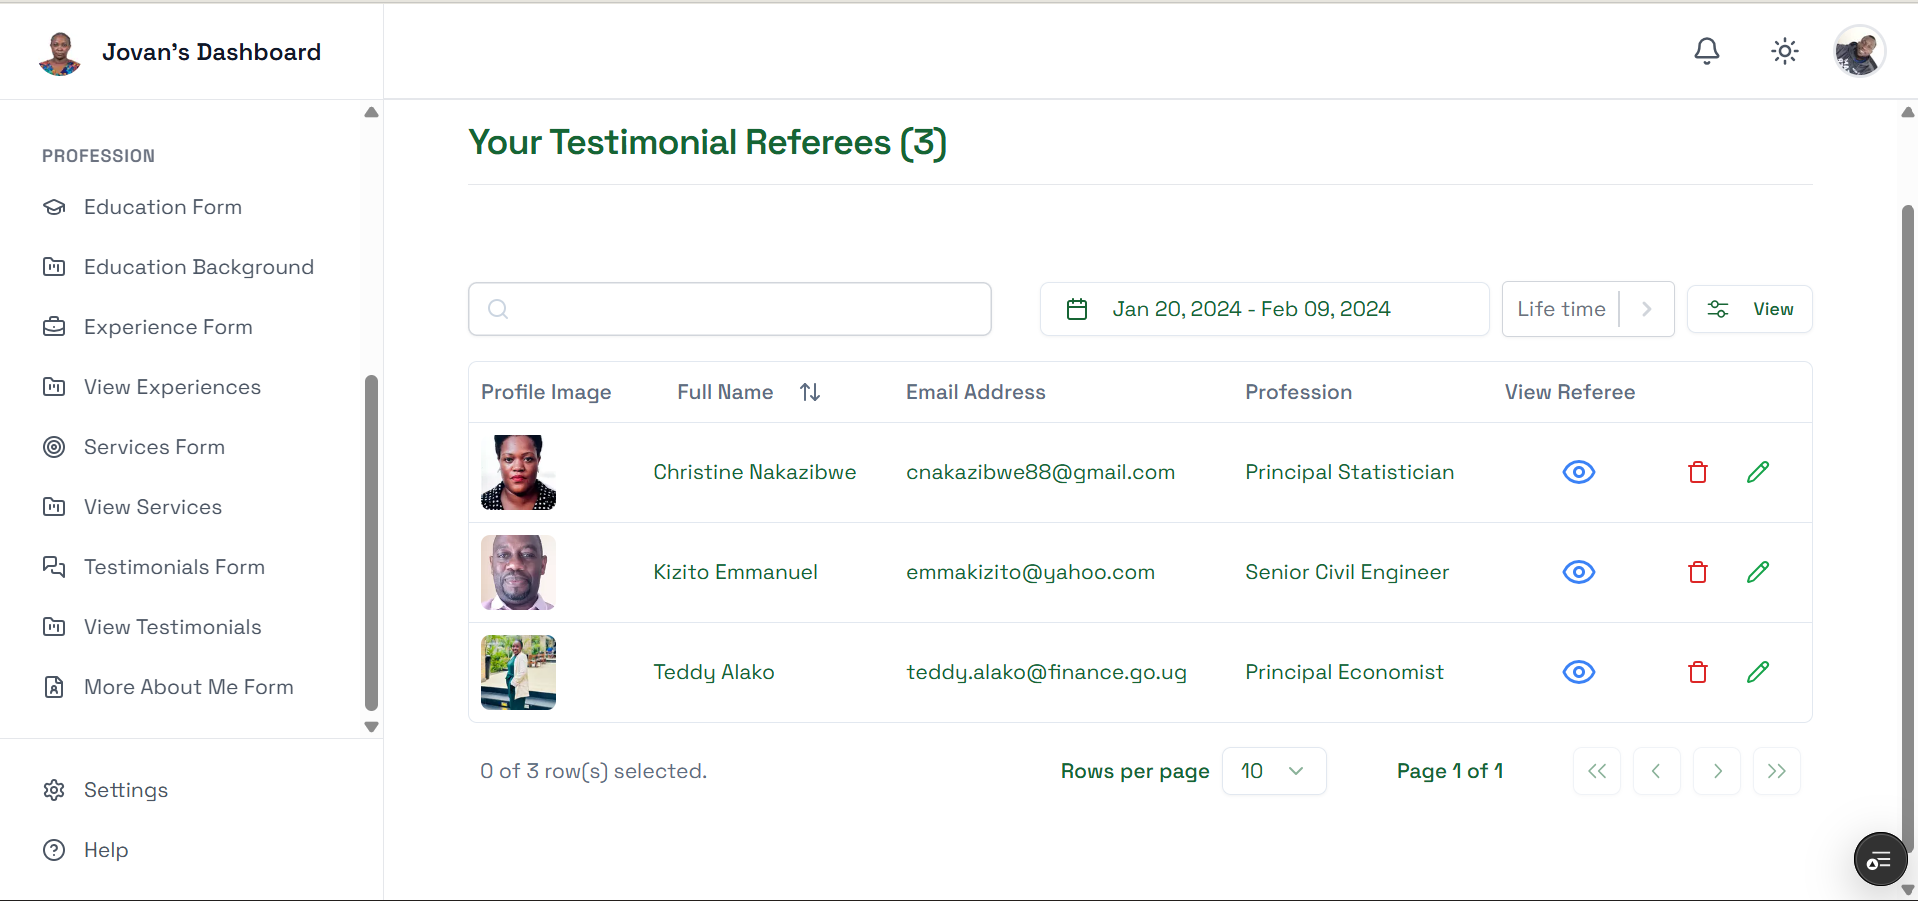
Task: Open Testimonials Form in sidebar
Action: click(x=174, y=567)
